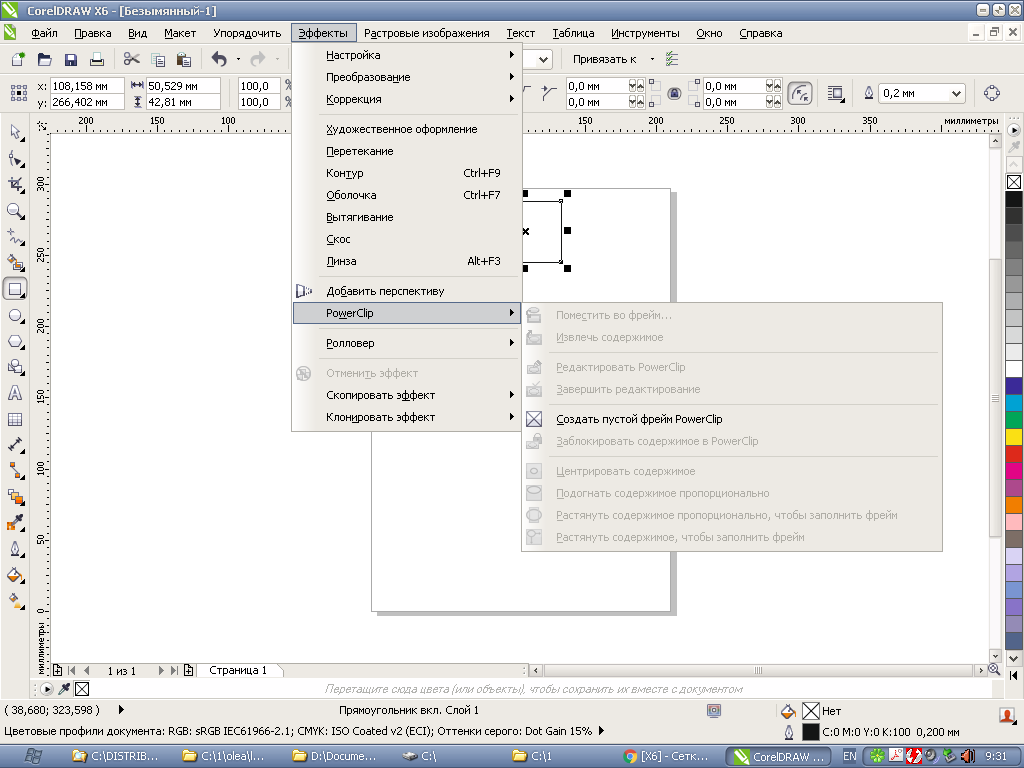Open the snap options icon
1024x768 pixels.
coord(672,59)
